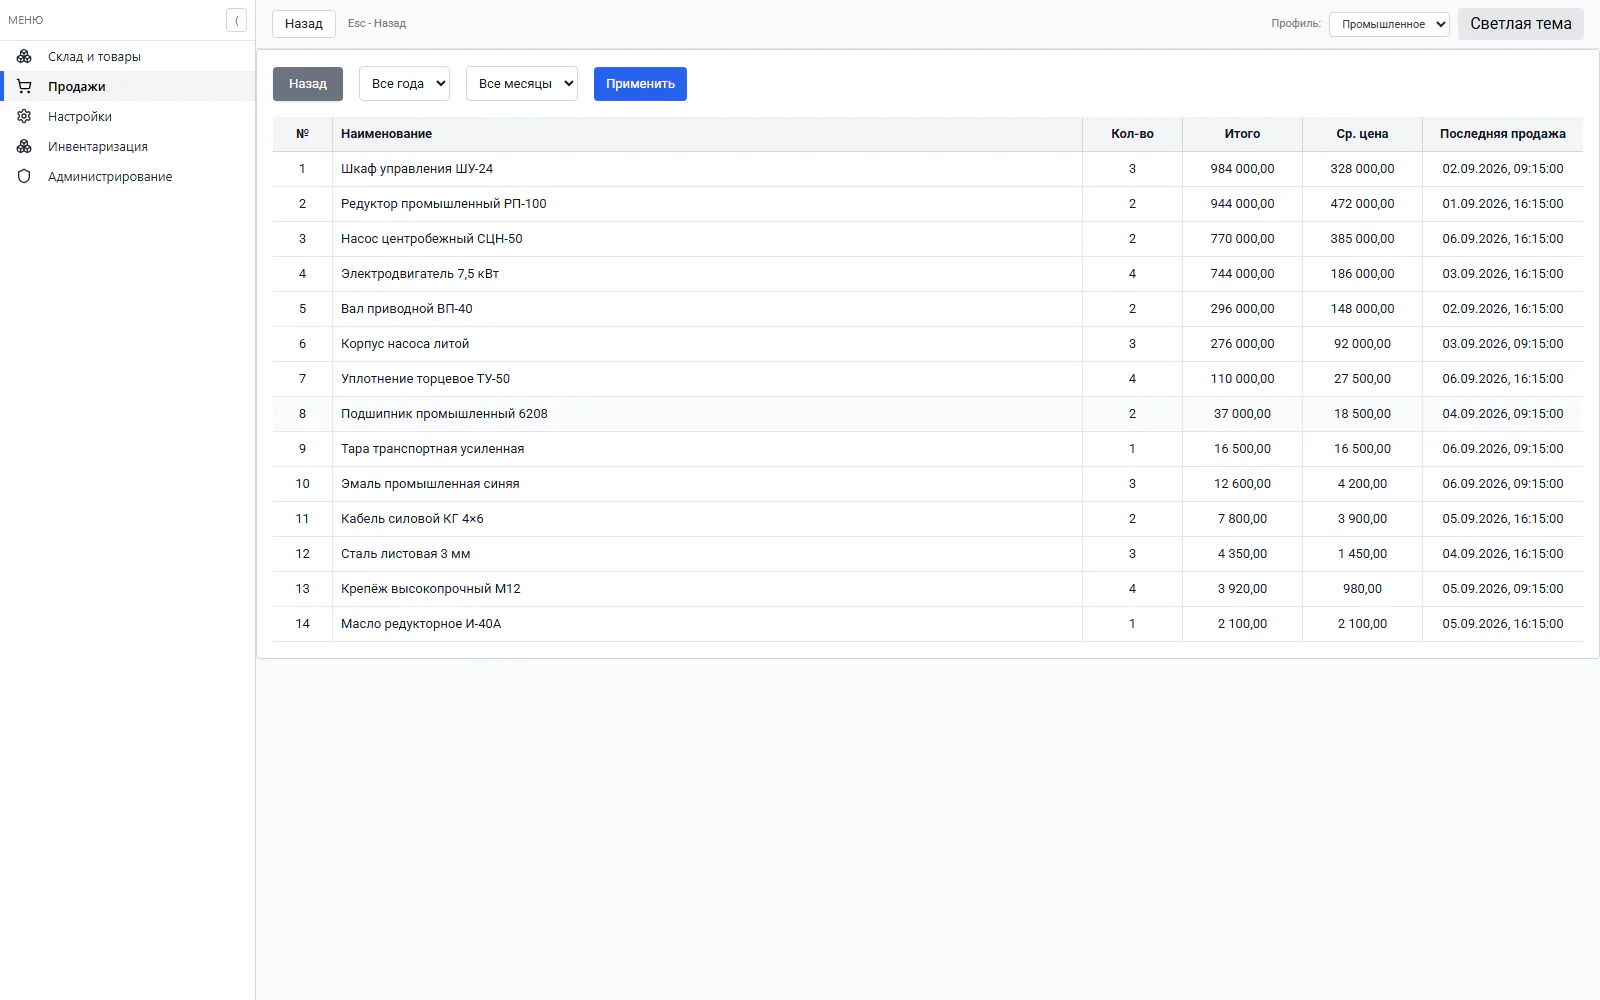The height and width of the screenshot is (1000, 1600).
Task: Select row Корпус насоса литой
Action: (928, 344)
